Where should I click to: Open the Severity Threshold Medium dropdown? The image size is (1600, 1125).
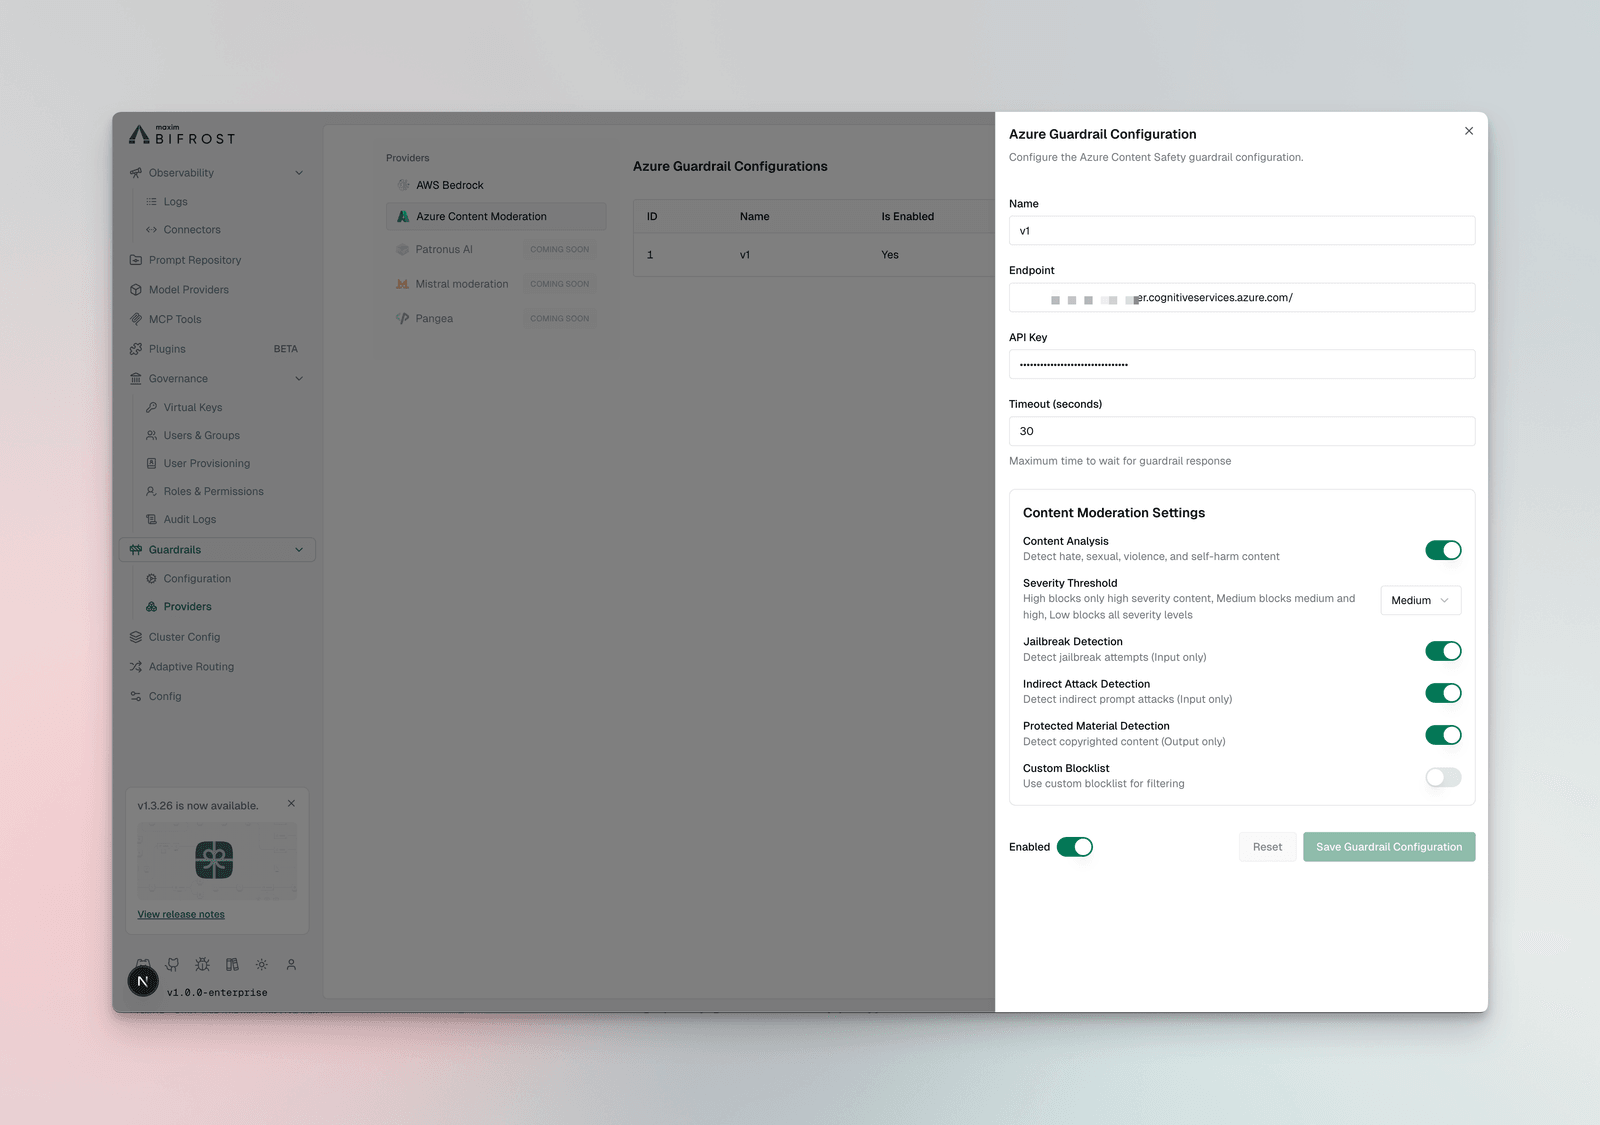point(1420,600)
